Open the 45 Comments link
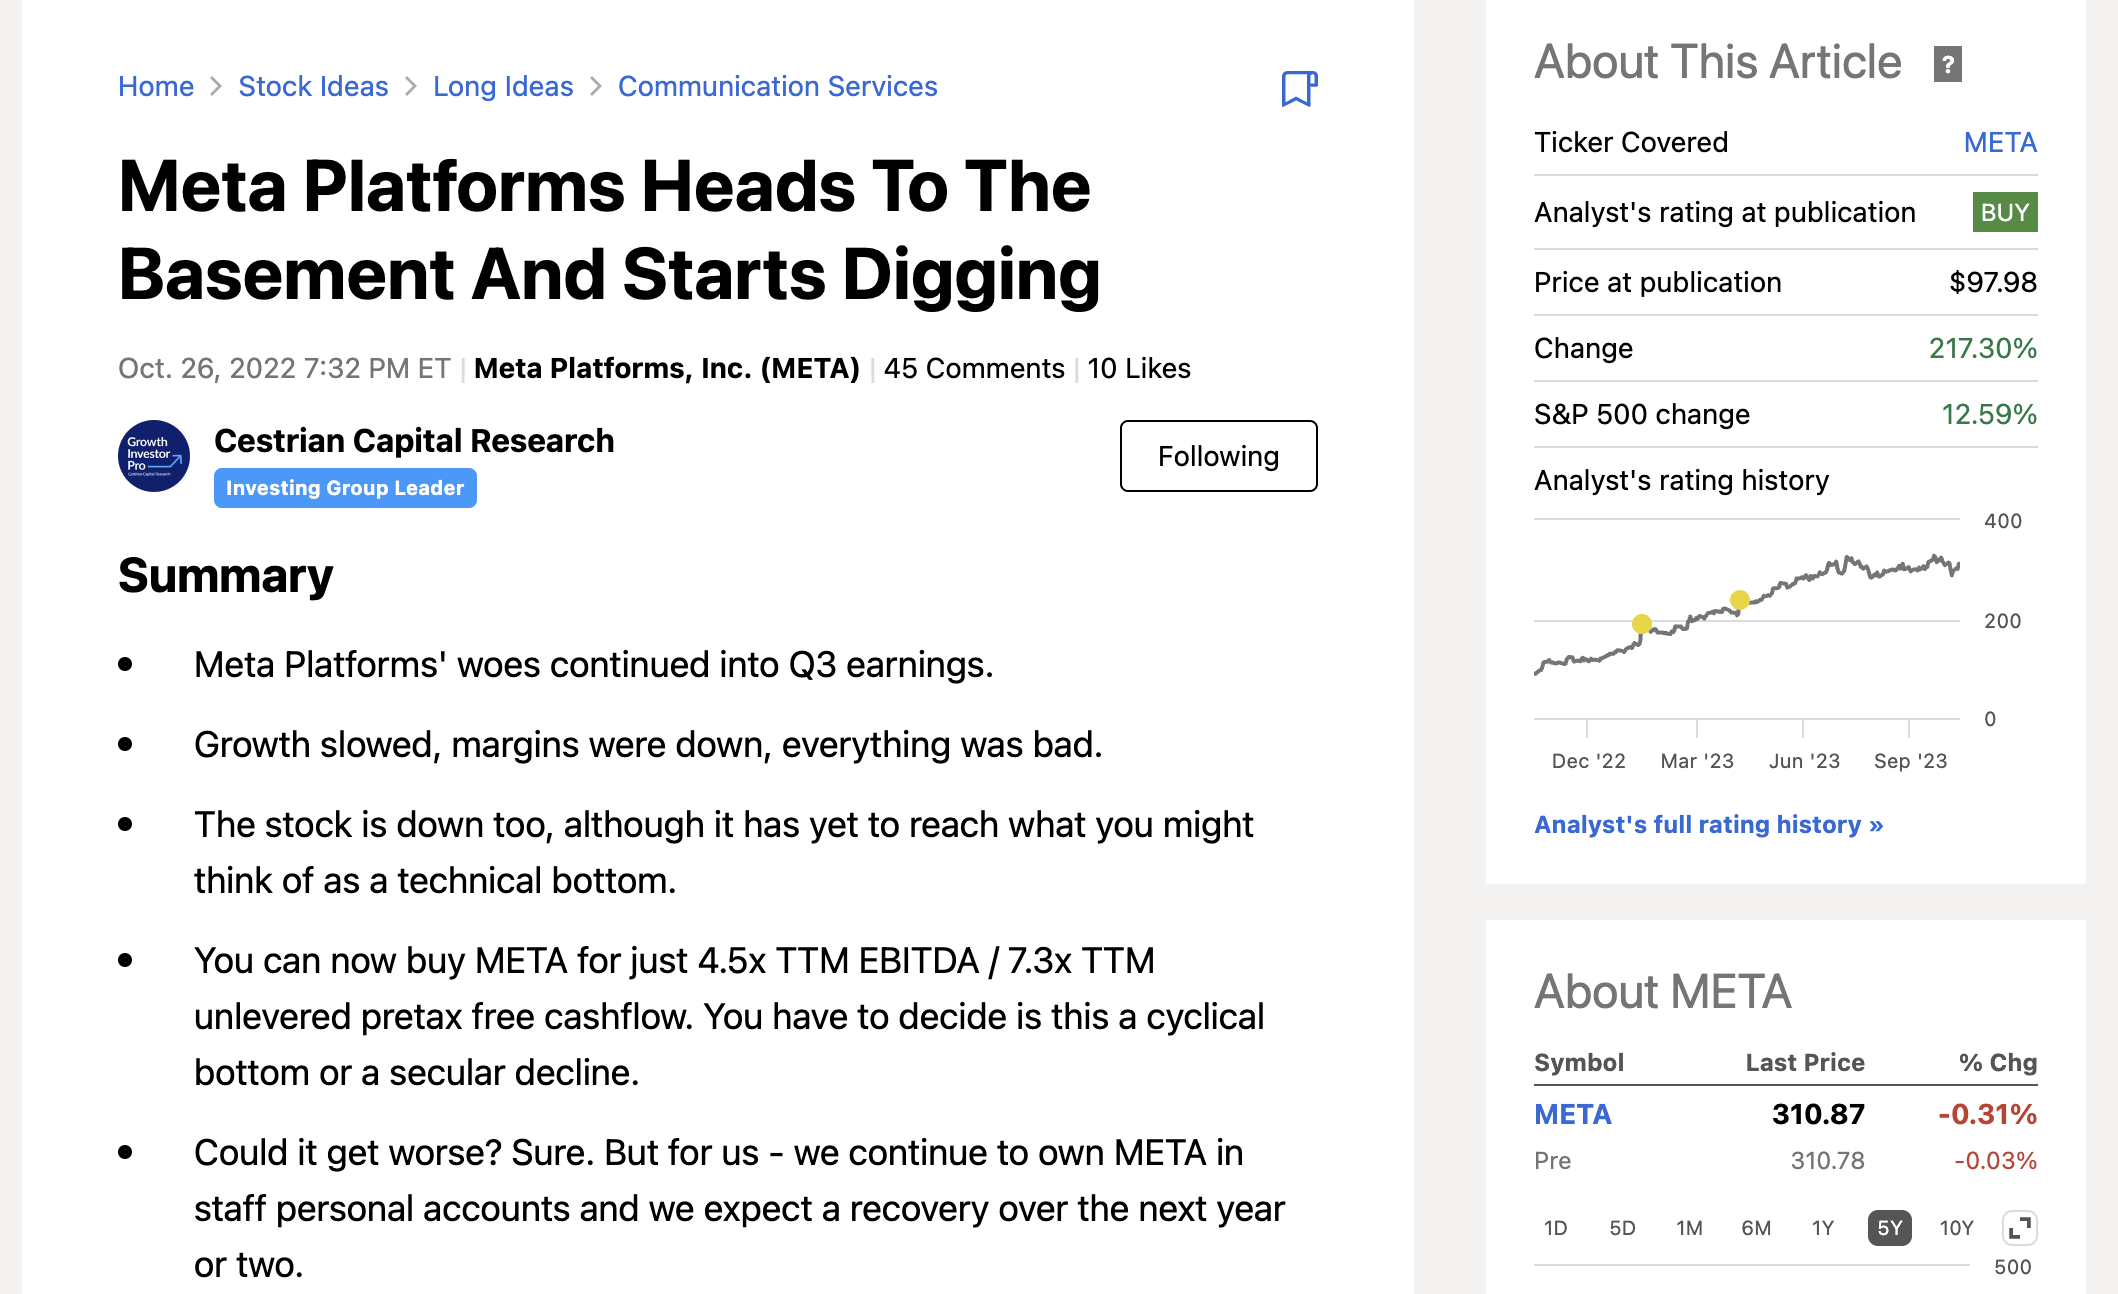The height and width of the screenshot is (1294, 2118). point(973,369)
